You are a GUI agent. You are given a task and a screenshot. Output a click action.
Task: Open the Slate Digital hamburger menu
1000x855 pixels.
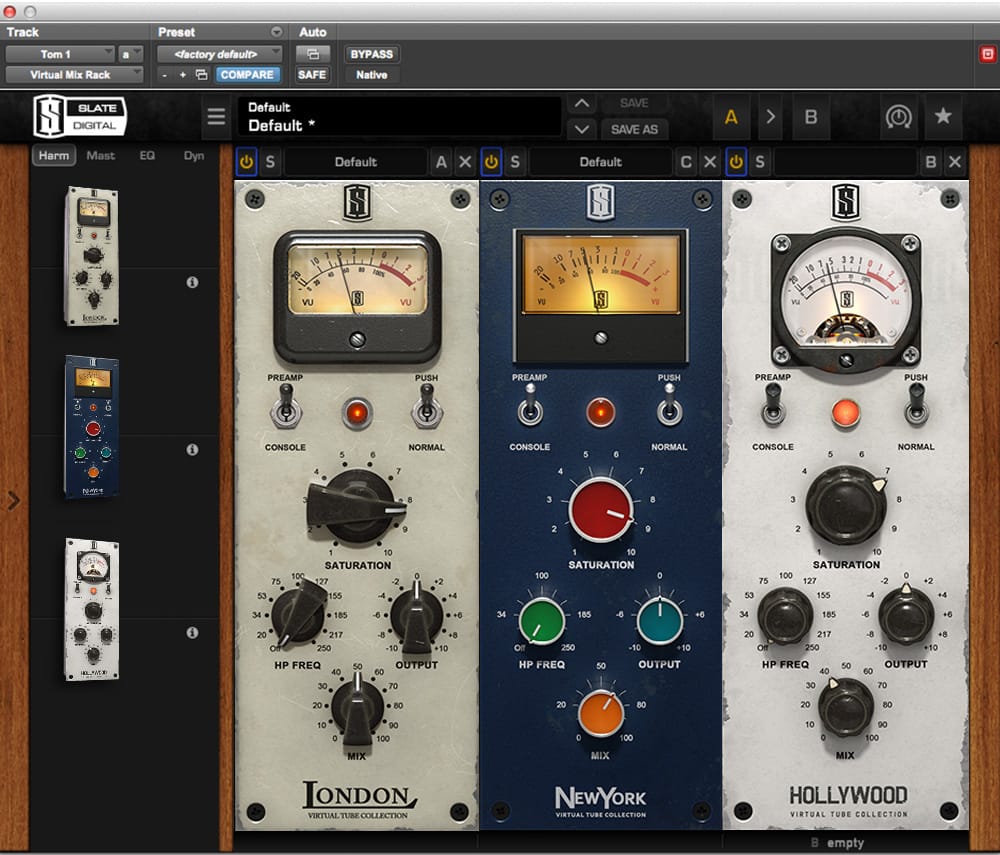point(216,117)
